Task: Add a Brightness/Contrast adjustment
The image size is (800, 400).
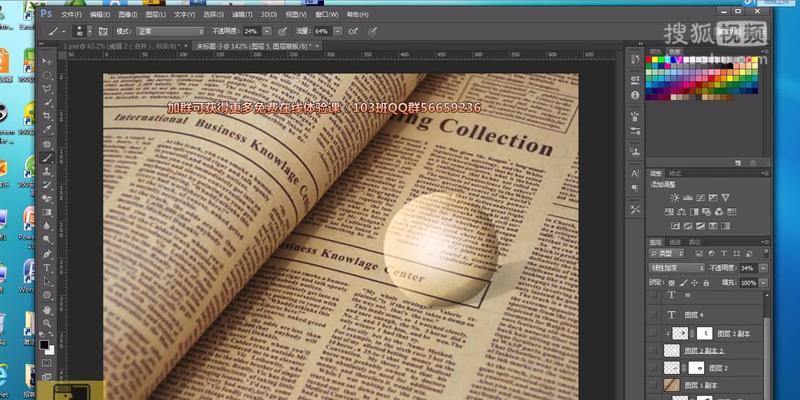Action: point(675,197)
